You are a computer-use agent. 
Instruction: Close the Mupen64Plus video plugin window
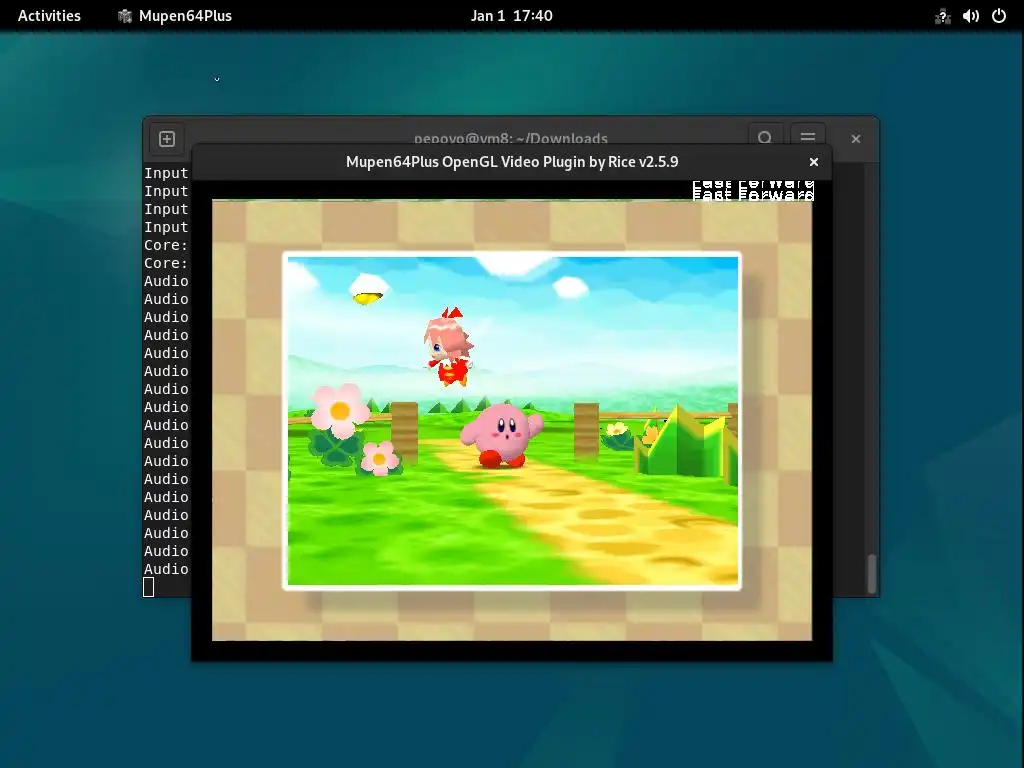pos(814,162)
